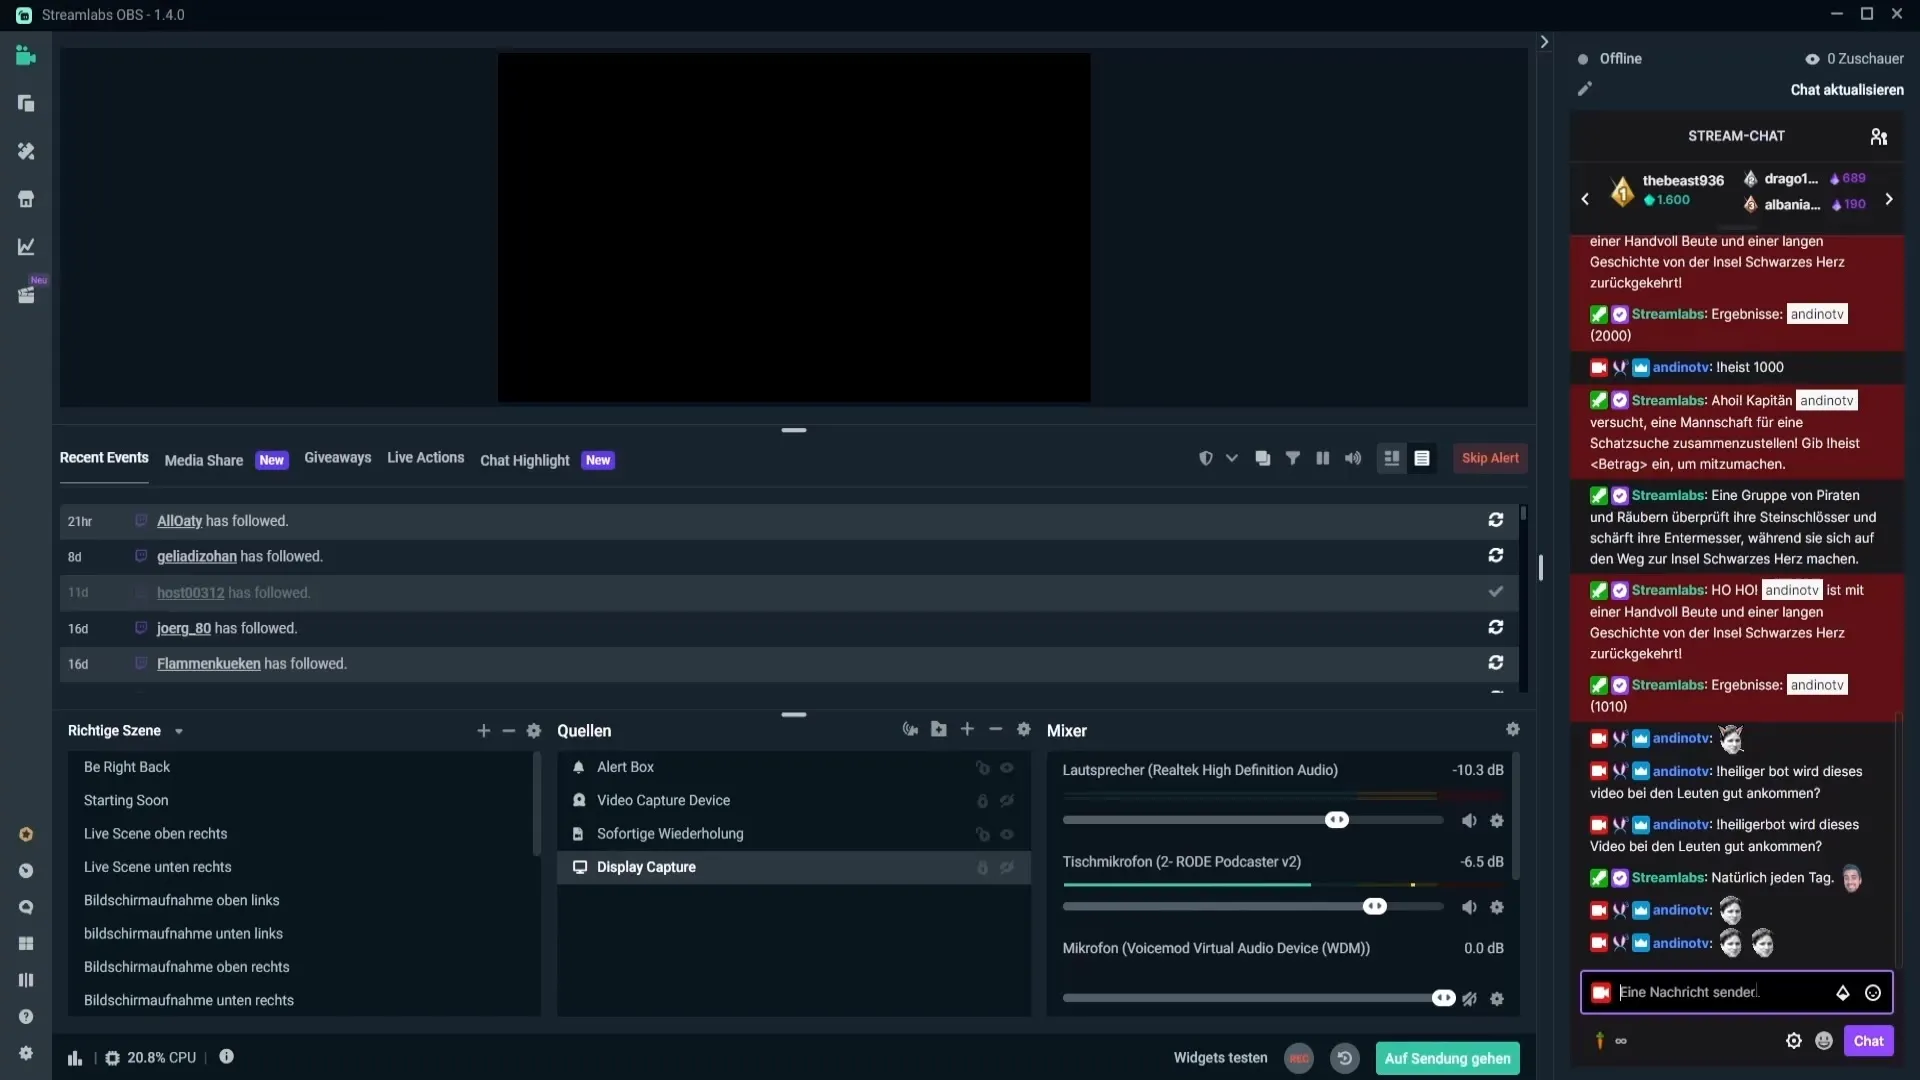This screenshot has height=1080, width=1920.
Task: Click the alert filter icon in Recent Events
Action: point(1292,459)
